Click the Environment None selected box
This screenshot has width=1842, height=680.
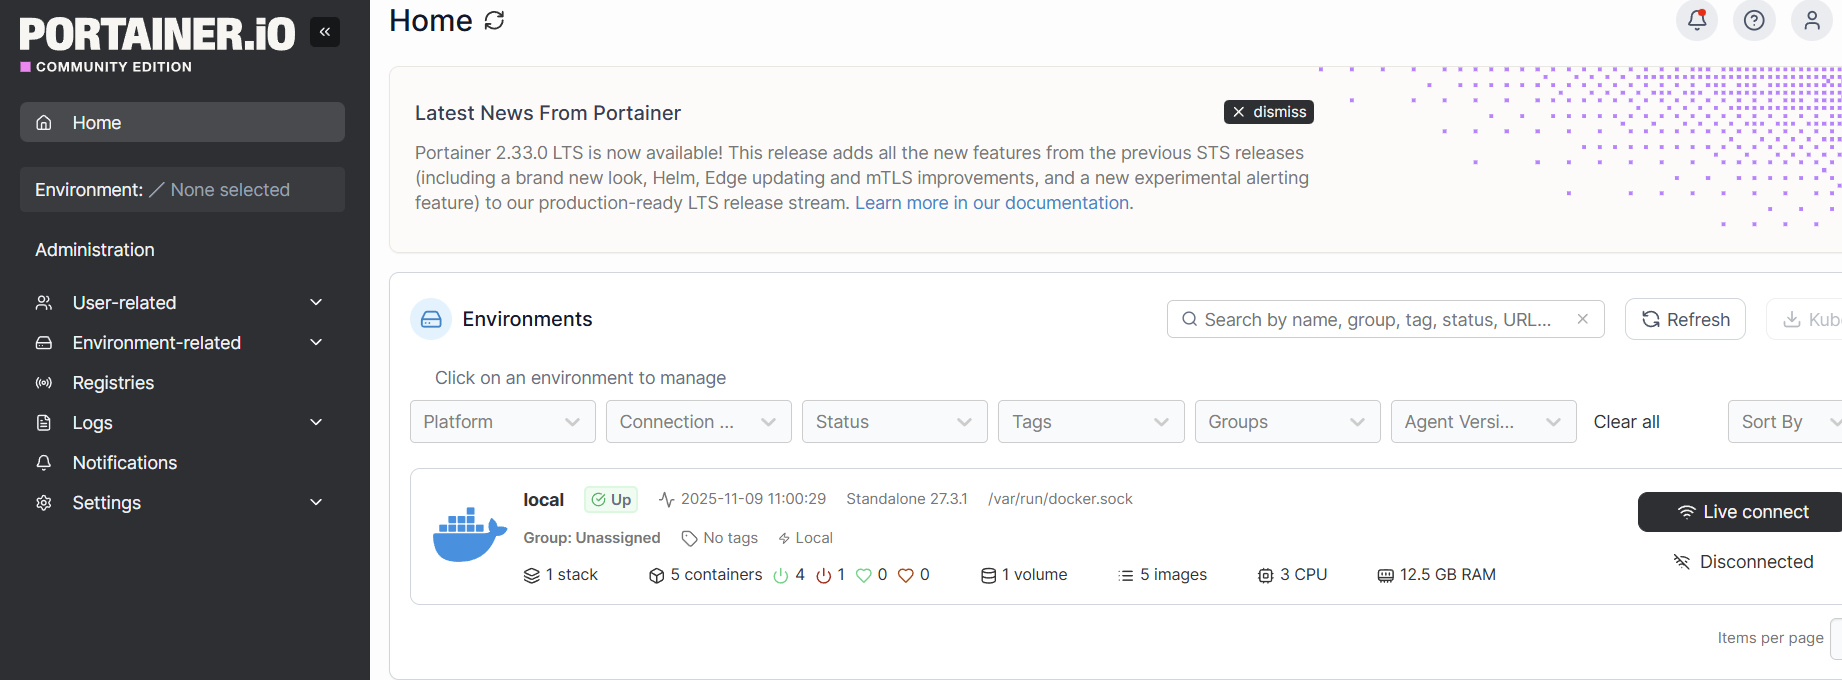click(x=182, y=189)
